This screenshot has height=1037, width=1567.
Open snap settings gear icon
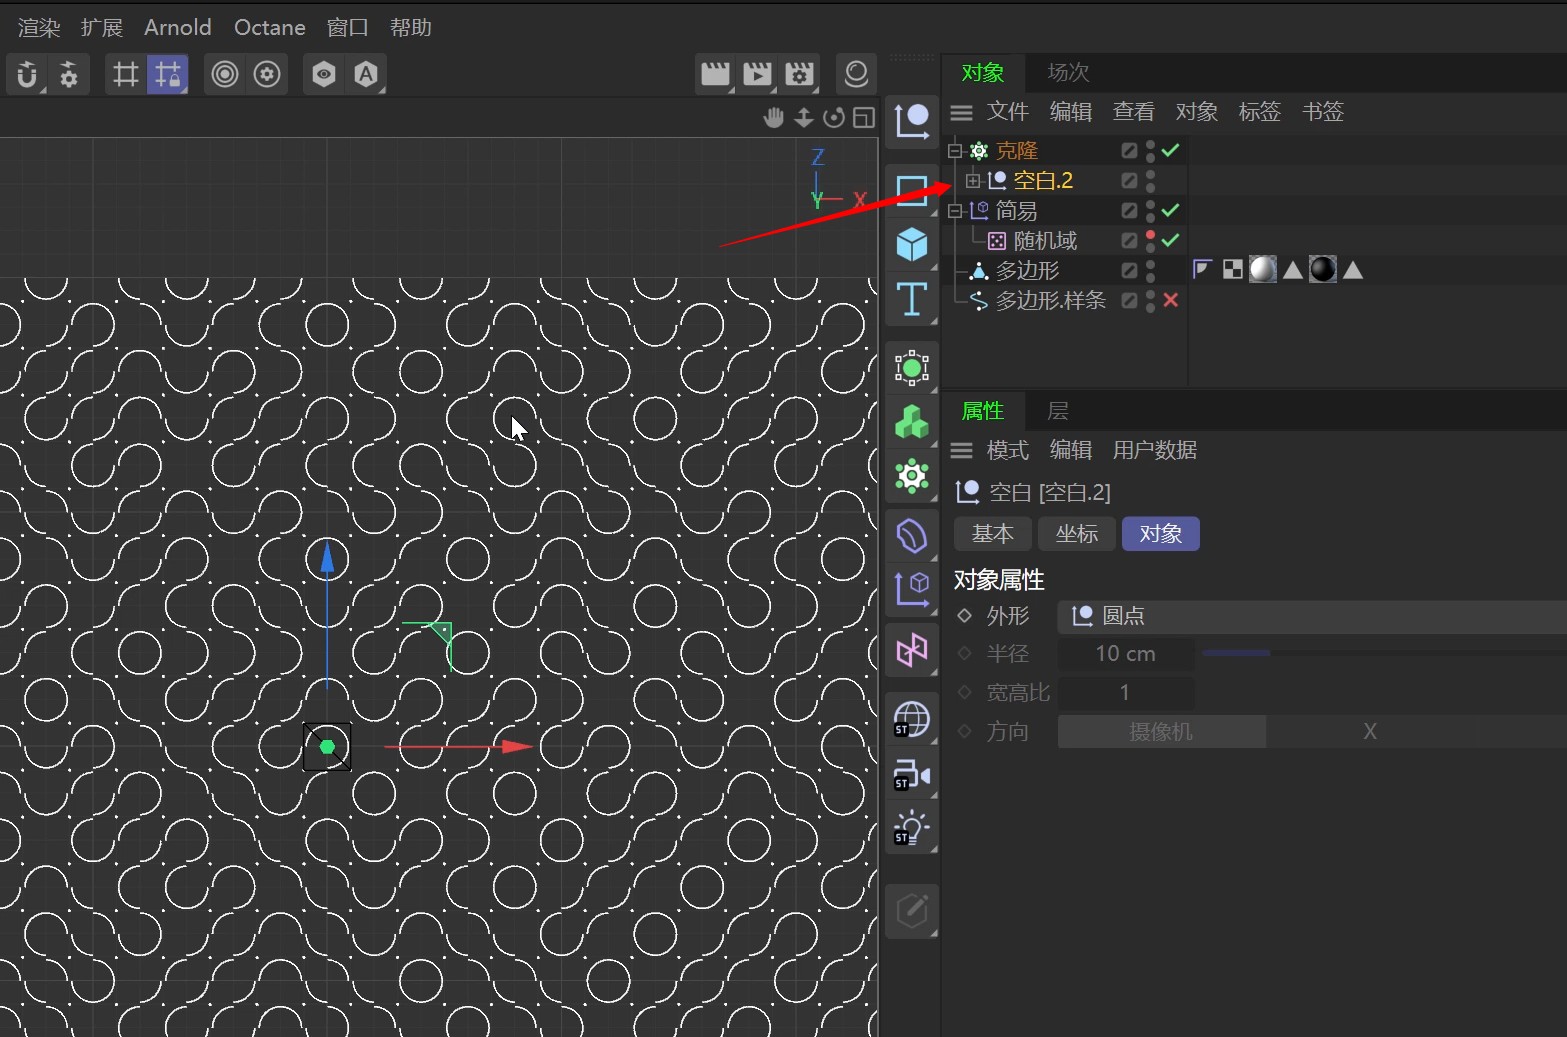(x=69, y=74)
